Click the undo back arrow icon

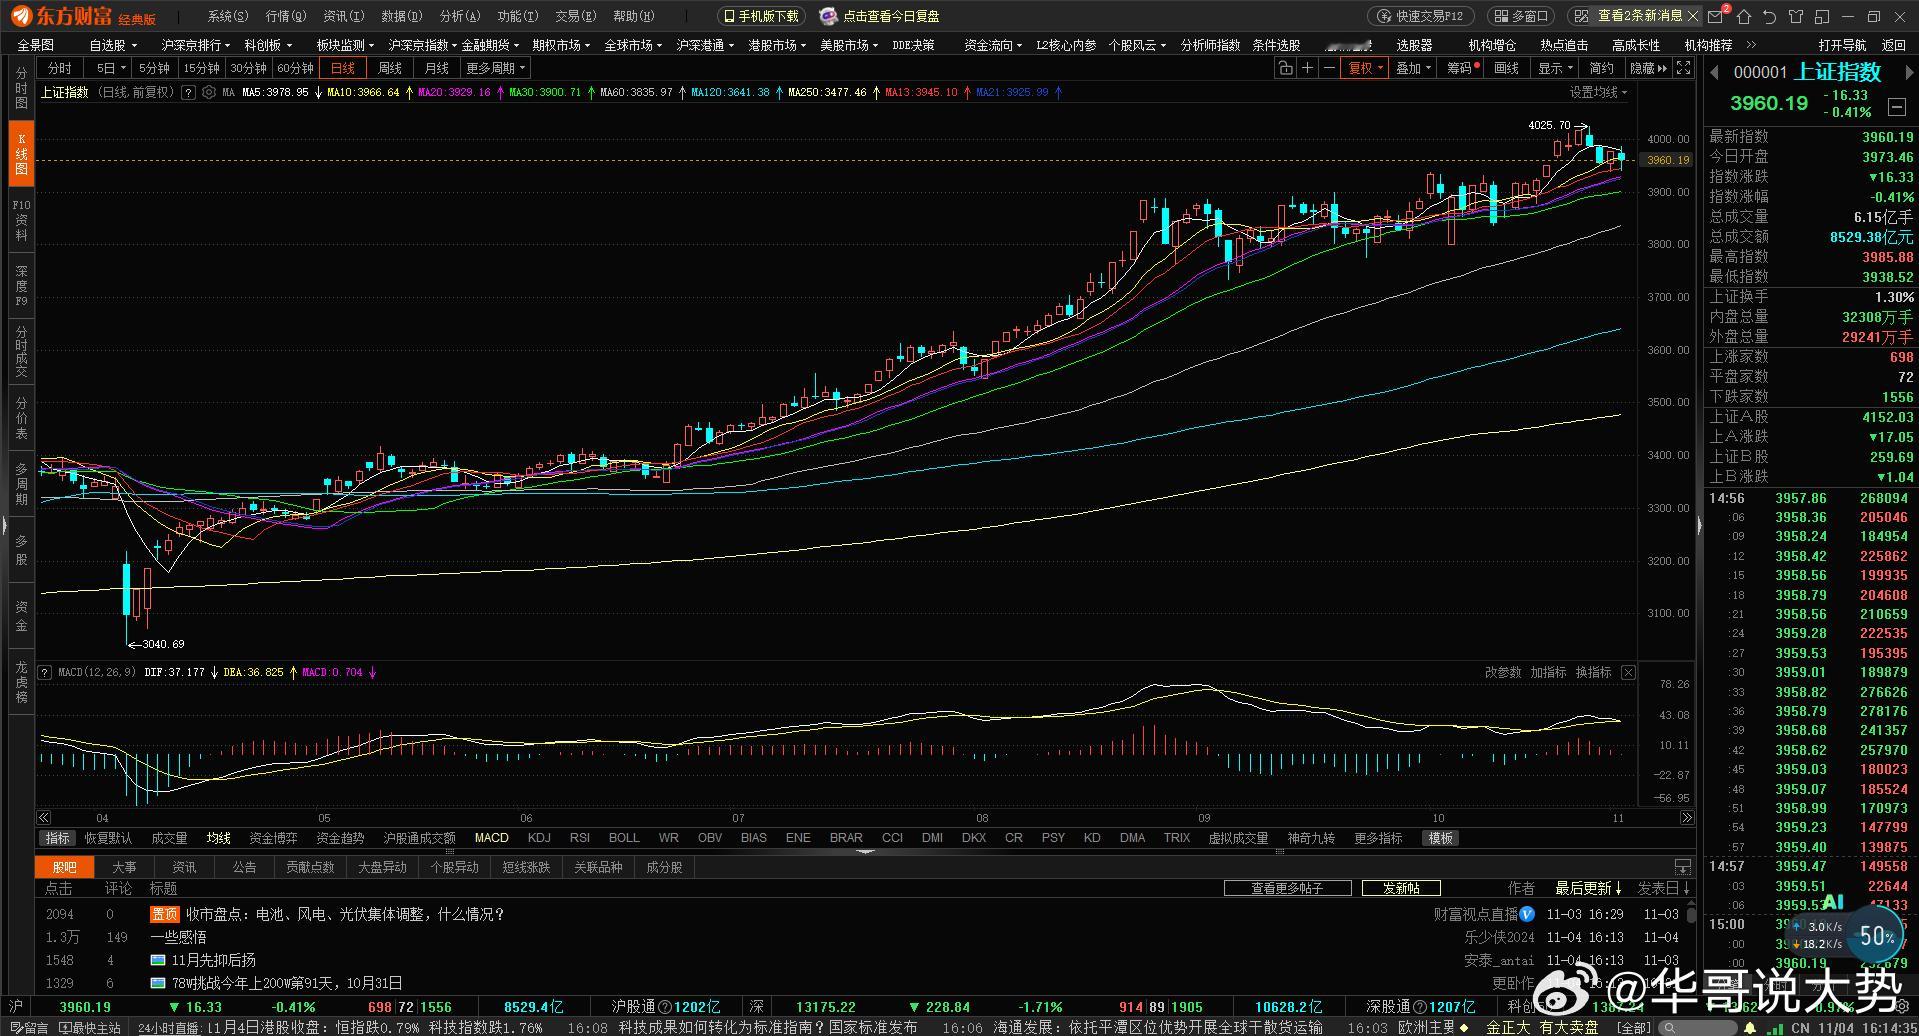pyautogui.click(x=1769, y=16)
